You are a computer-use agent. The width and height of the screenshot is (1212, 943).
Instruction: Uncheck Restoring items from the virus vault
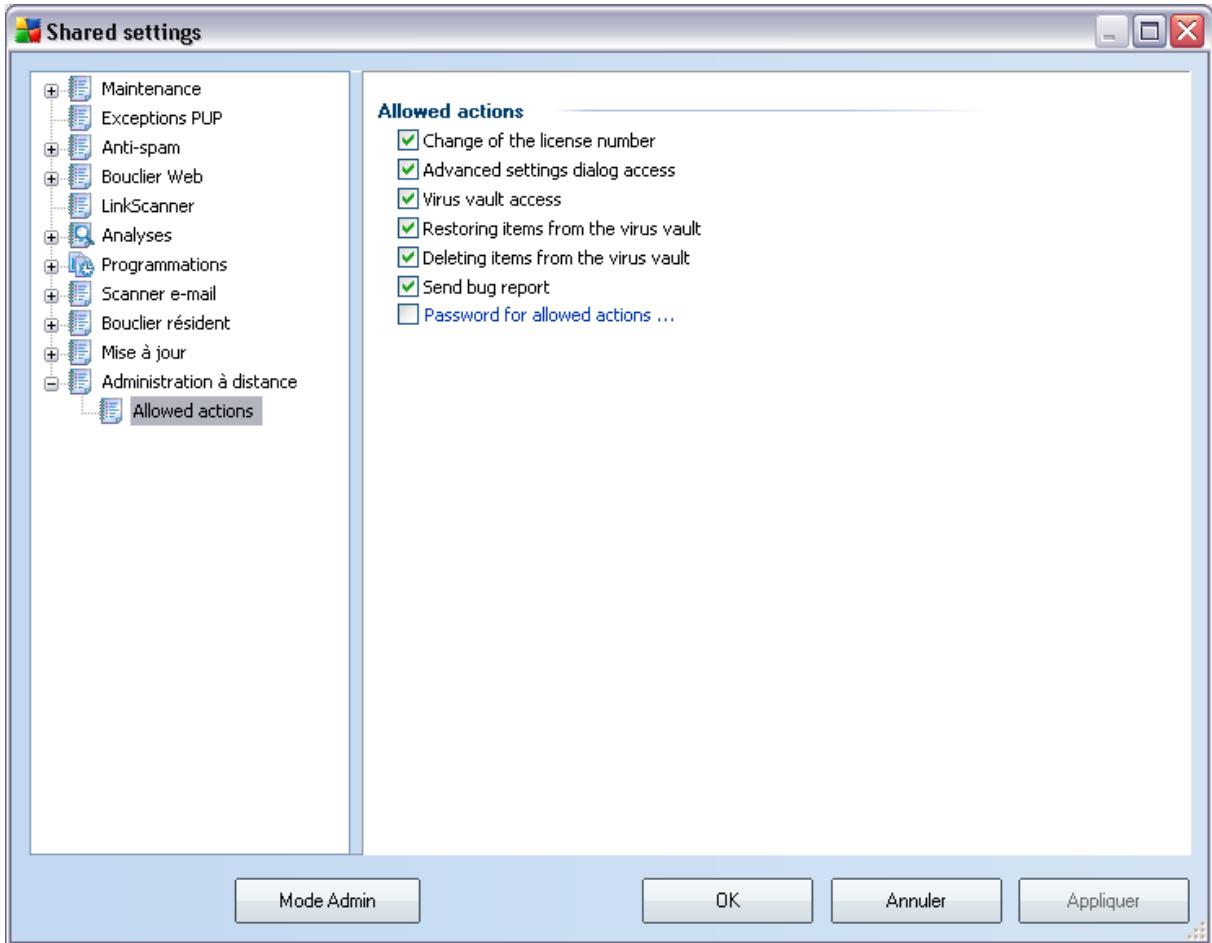click(x=406, y=229)
